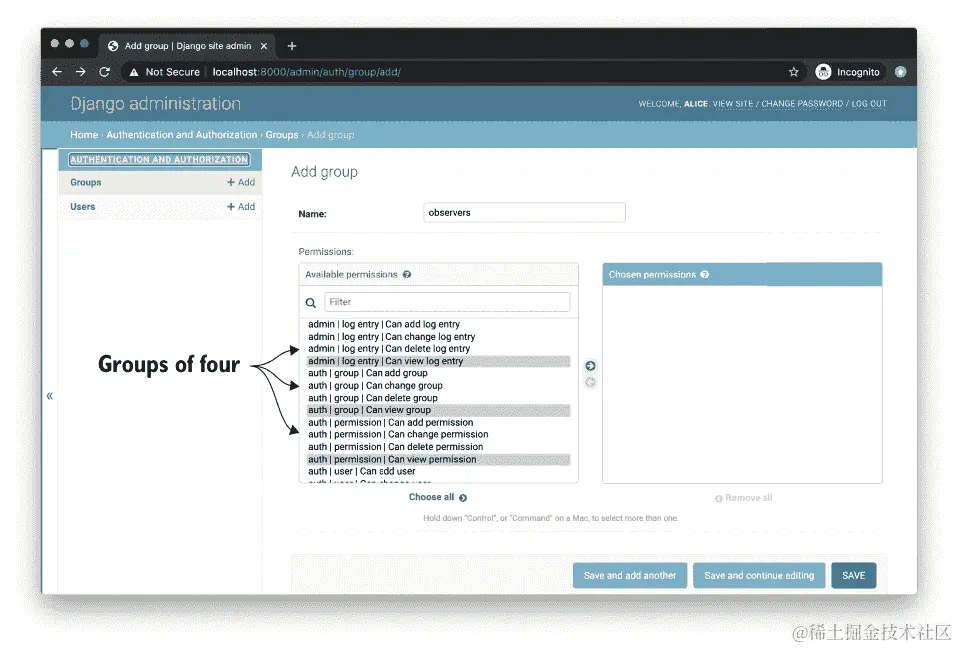The height and width of the screenshot is (649, 958).
Task: Click Save and add another
Action: [x=630, y=575]
